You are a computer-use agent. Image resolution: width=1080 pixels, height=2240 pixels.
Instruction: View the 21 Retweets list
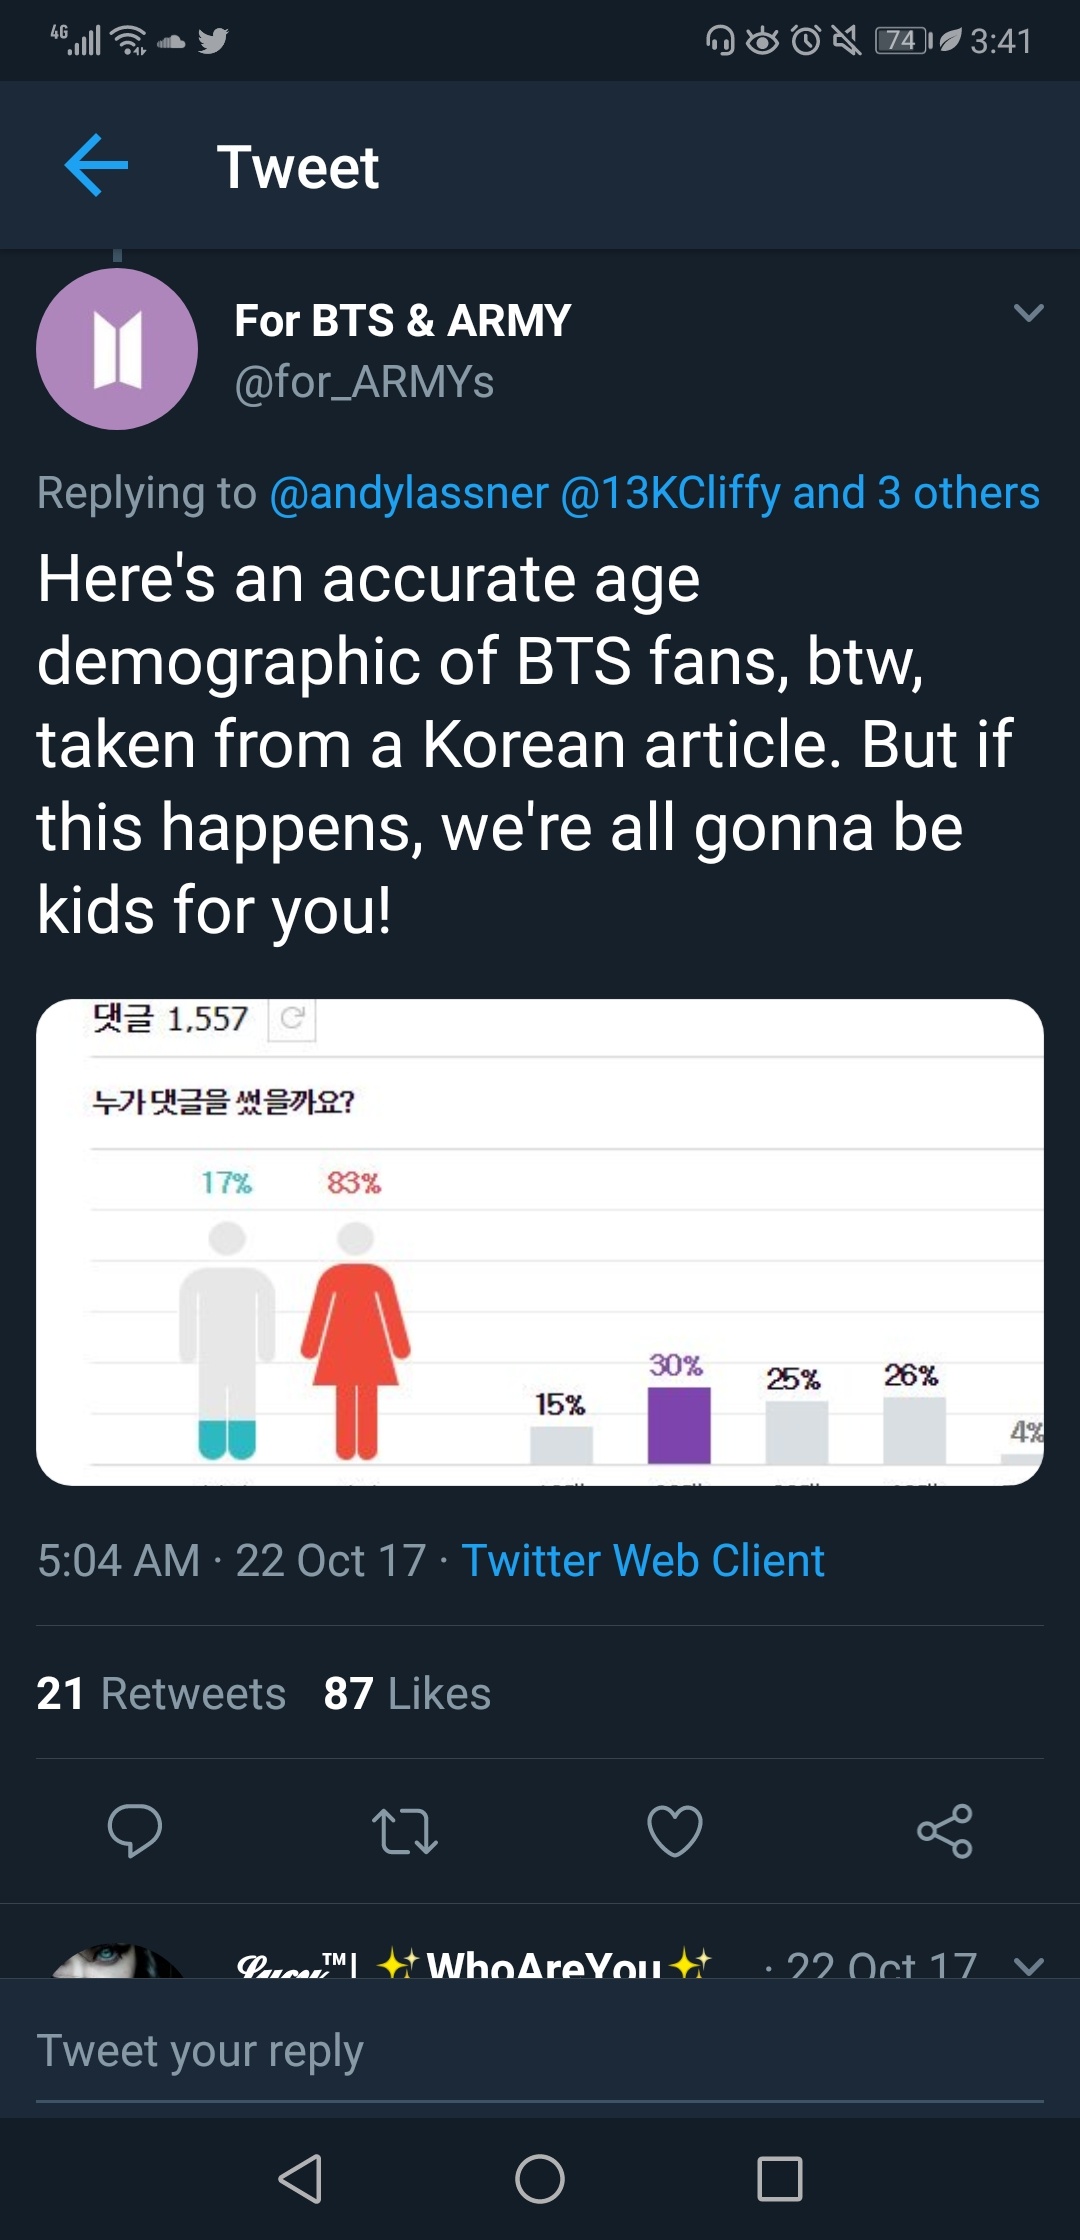[x=161, y=1693]
